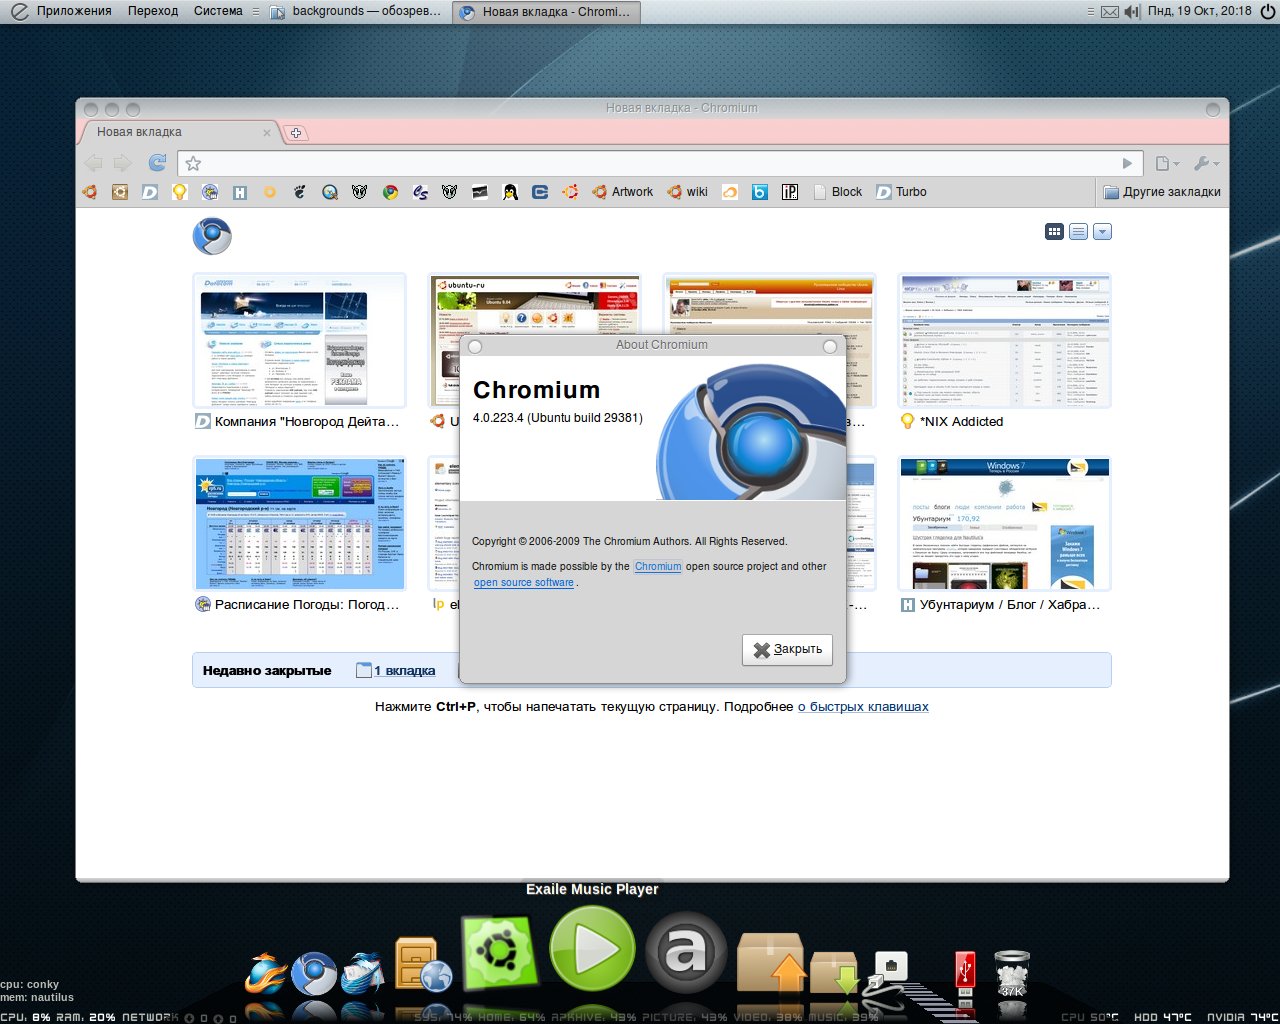Open the iP bookmark icon
The height and width of the screenshot is (1024, 1280).
790,192
